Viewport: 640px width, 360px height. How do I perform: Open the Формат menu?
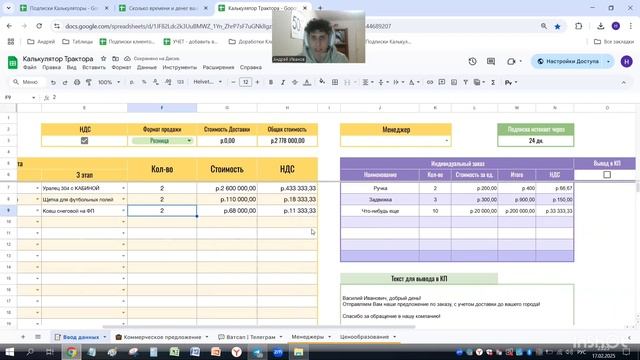click(121, 67)
